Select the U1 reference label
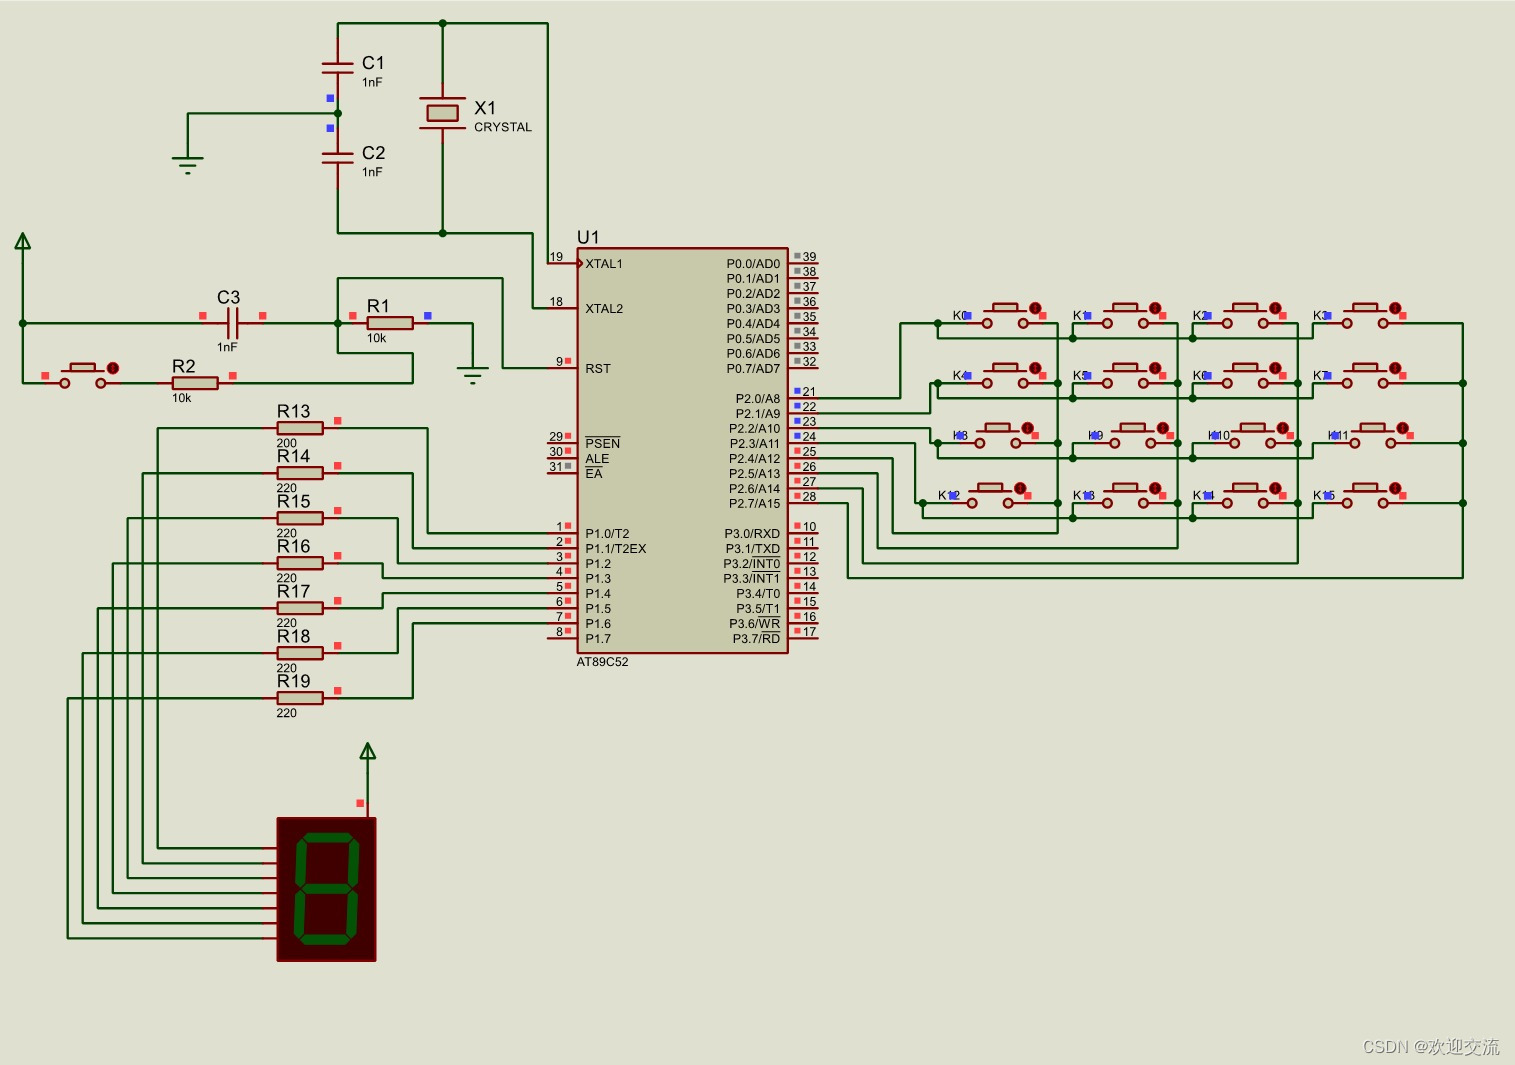The height and width of the screenshot is (1065, 1515). point(588,237)
